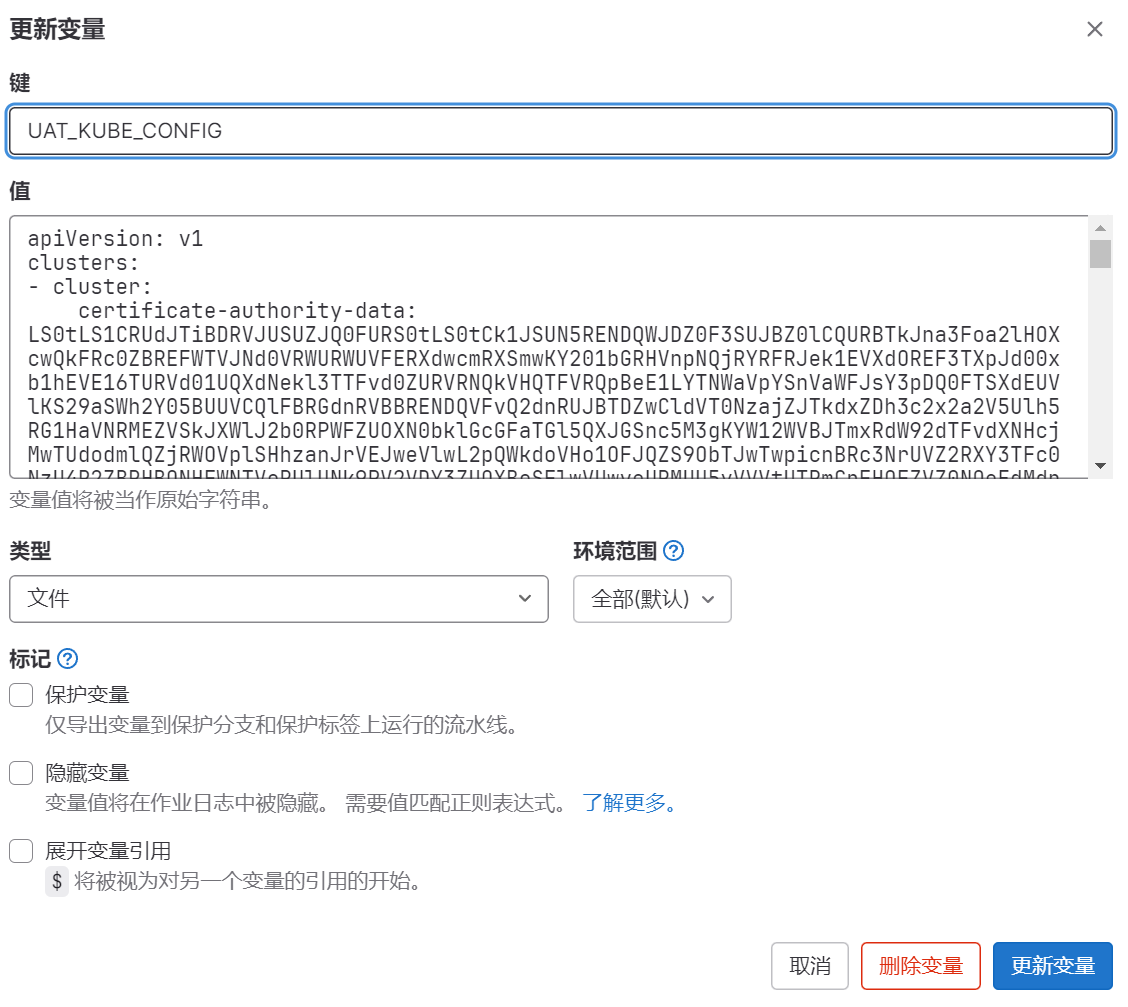Screen dimensions: 1128x1007
Task: Toggle the 隐藏变量 checkbox
Action: click(21, 773)
